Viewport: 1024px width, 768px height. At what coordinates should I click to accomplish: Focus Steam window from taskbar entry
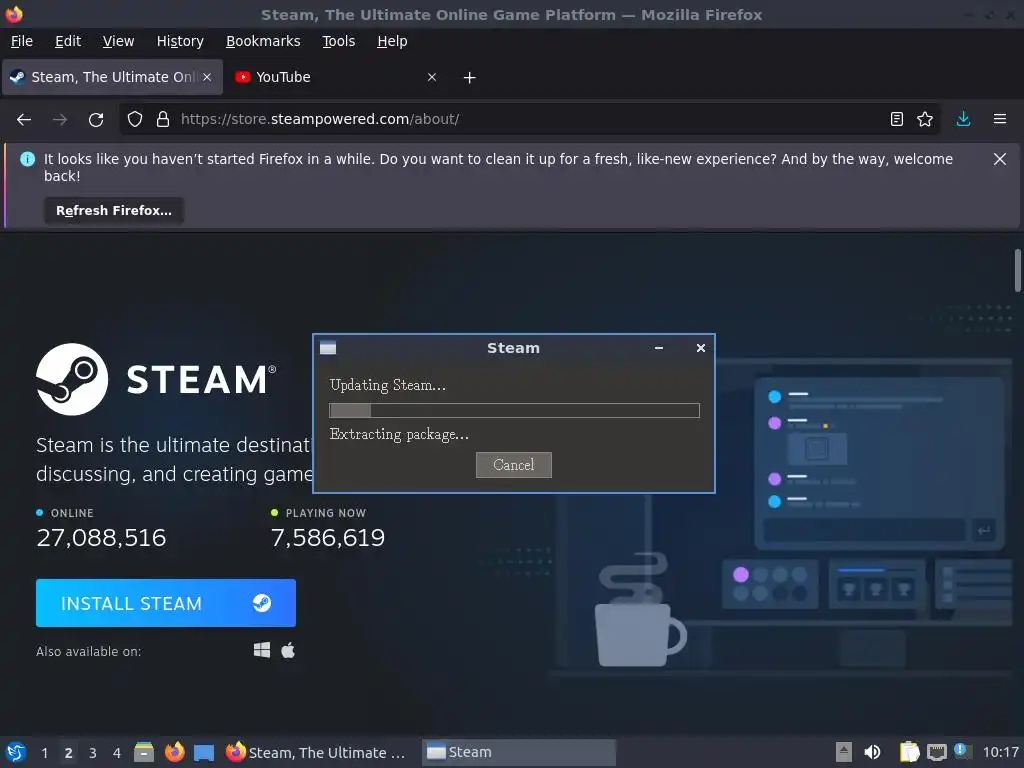point(519,752)
